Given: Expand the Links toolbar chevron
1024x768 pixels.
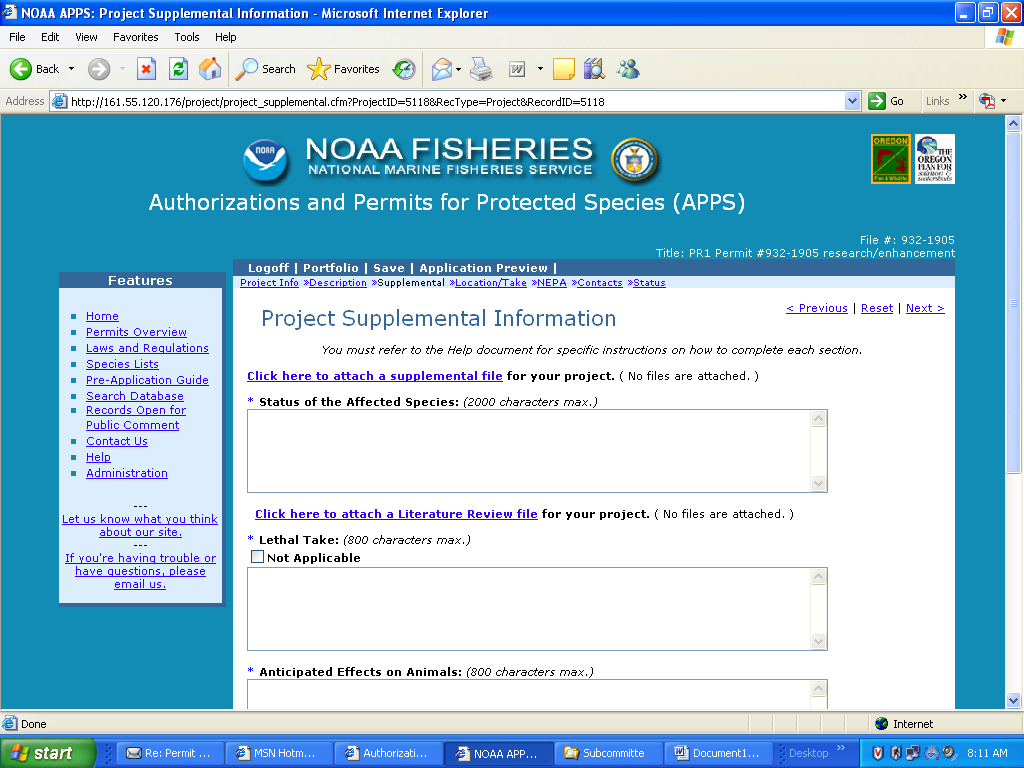Looking at the screenshot, I should click(x=963, y=97).
